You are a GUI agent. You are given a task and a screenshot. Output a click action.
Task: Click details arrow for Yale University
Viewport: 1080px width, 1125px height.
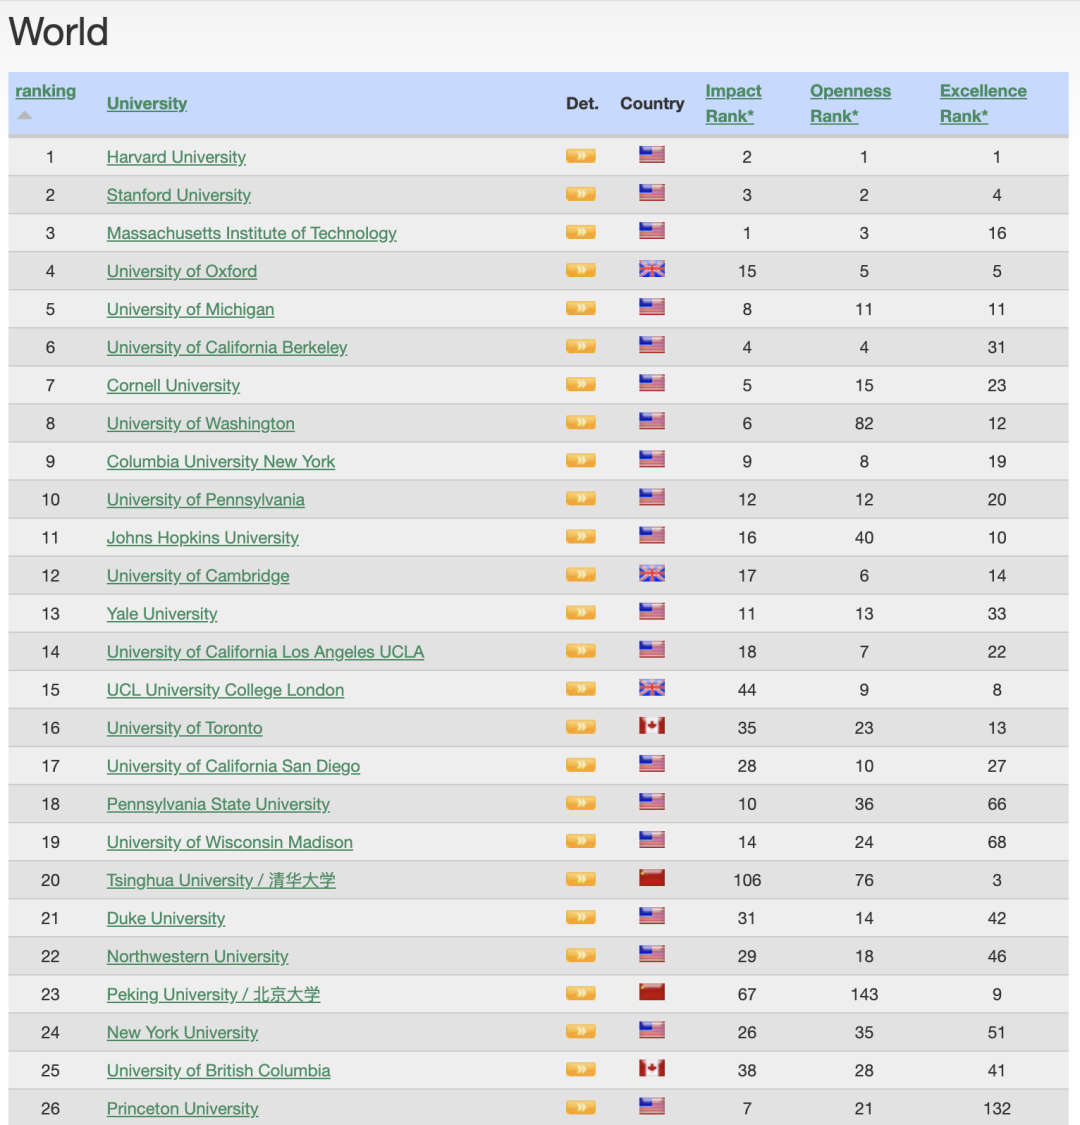pyautogui.click(x=581, y=612)
